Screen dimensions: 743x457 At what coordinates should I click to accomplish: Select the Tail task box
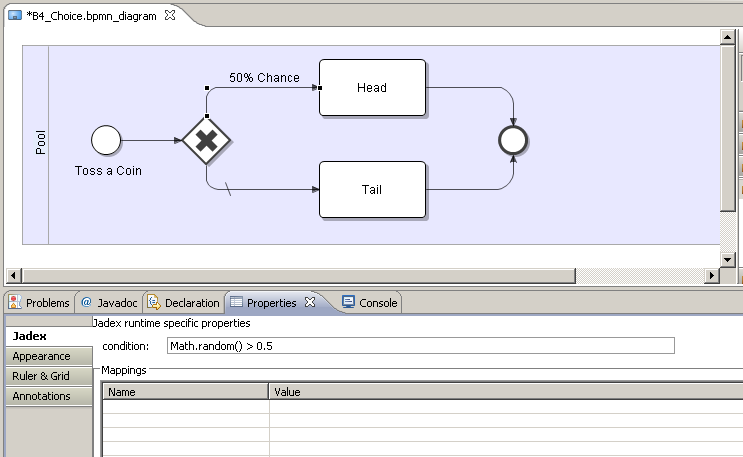(372, 190)
